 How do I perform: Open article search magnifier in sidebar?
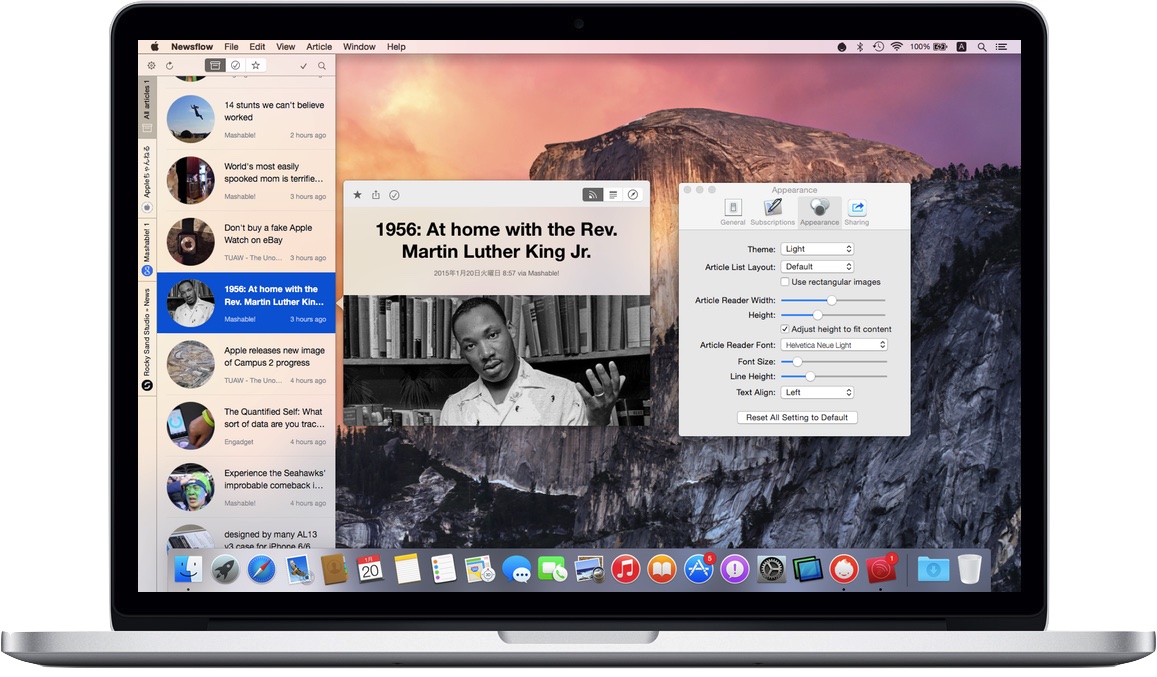[x=322, y=66]
